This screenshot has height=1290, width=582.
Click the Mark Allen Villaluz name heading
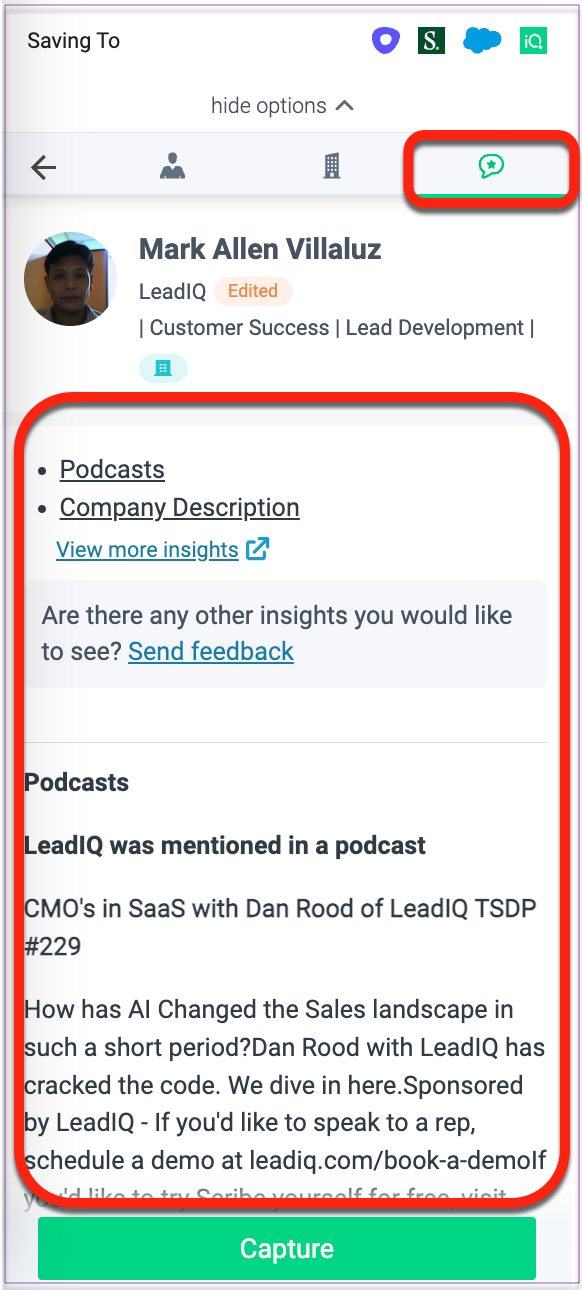click(x=260, y=248)
